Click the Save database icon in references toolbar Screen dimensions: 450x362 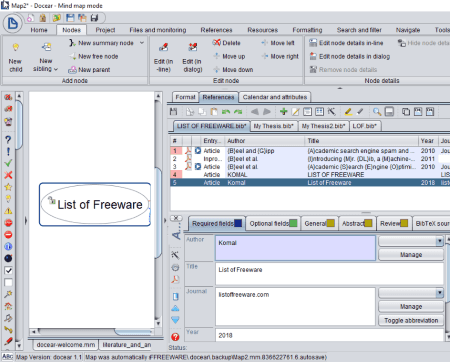[x=173, y=112]
